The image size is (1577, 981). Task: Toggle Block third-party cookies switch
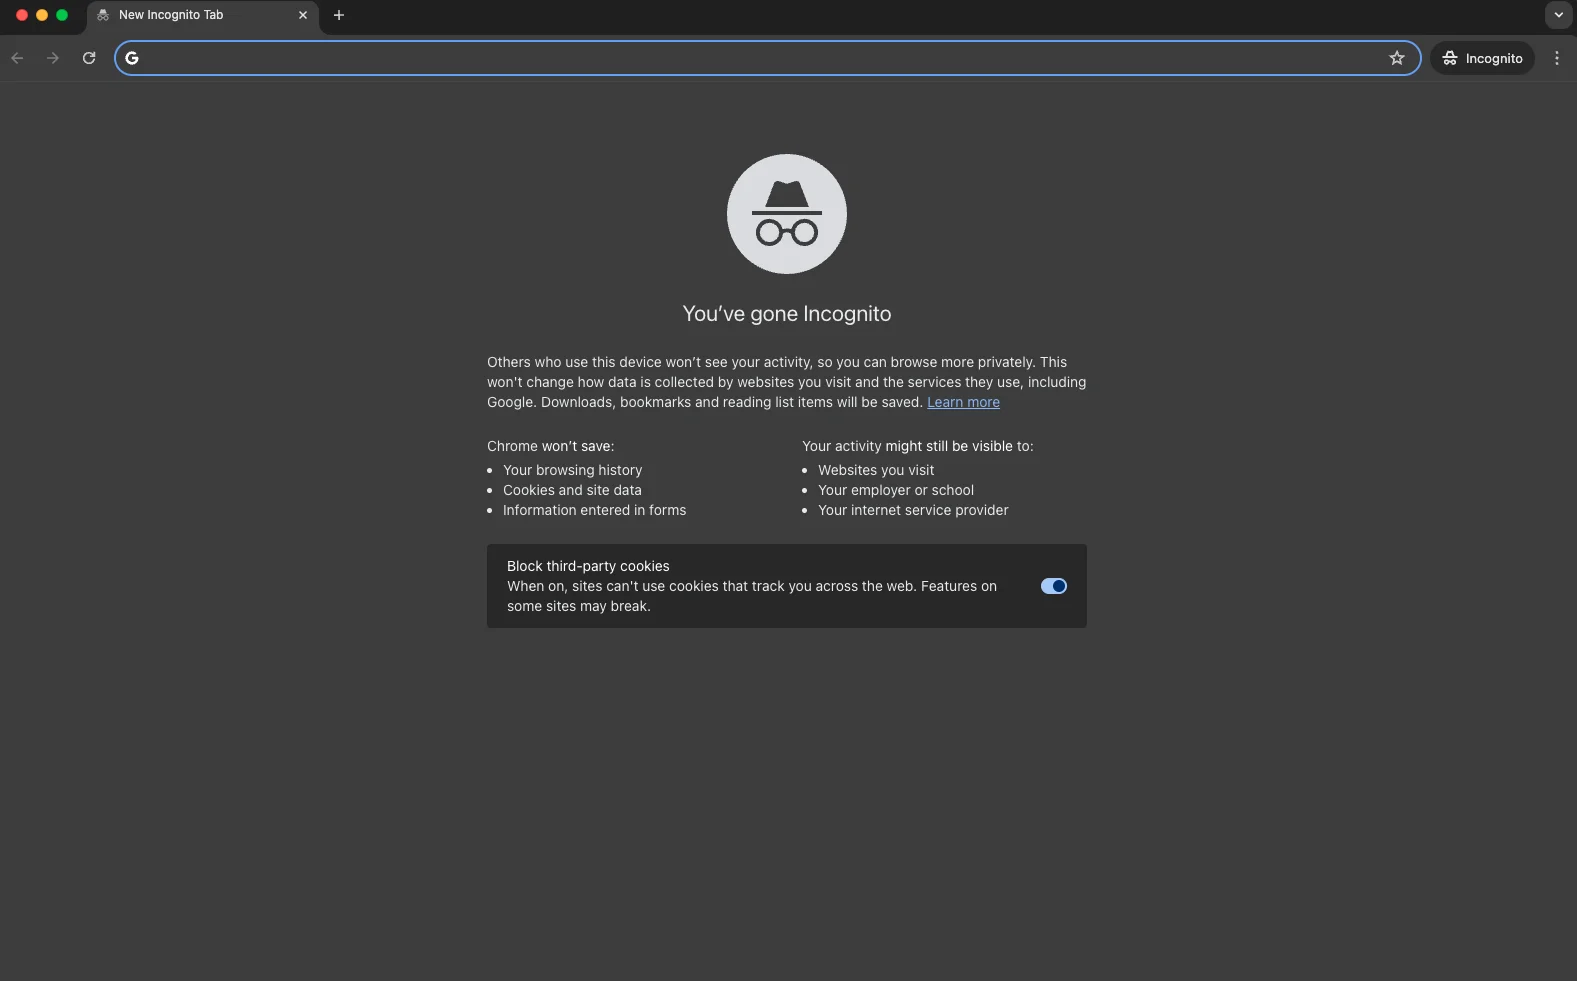point(1054,586)
